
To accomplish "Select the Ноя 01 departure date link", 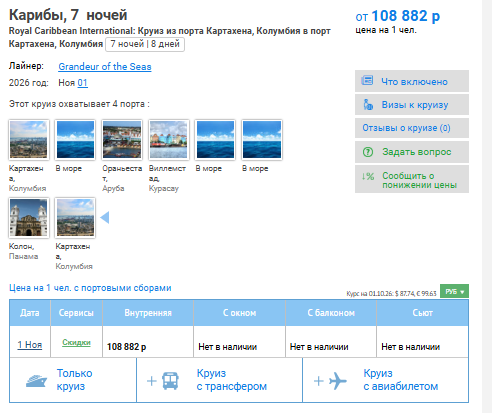I will (82, 83).
